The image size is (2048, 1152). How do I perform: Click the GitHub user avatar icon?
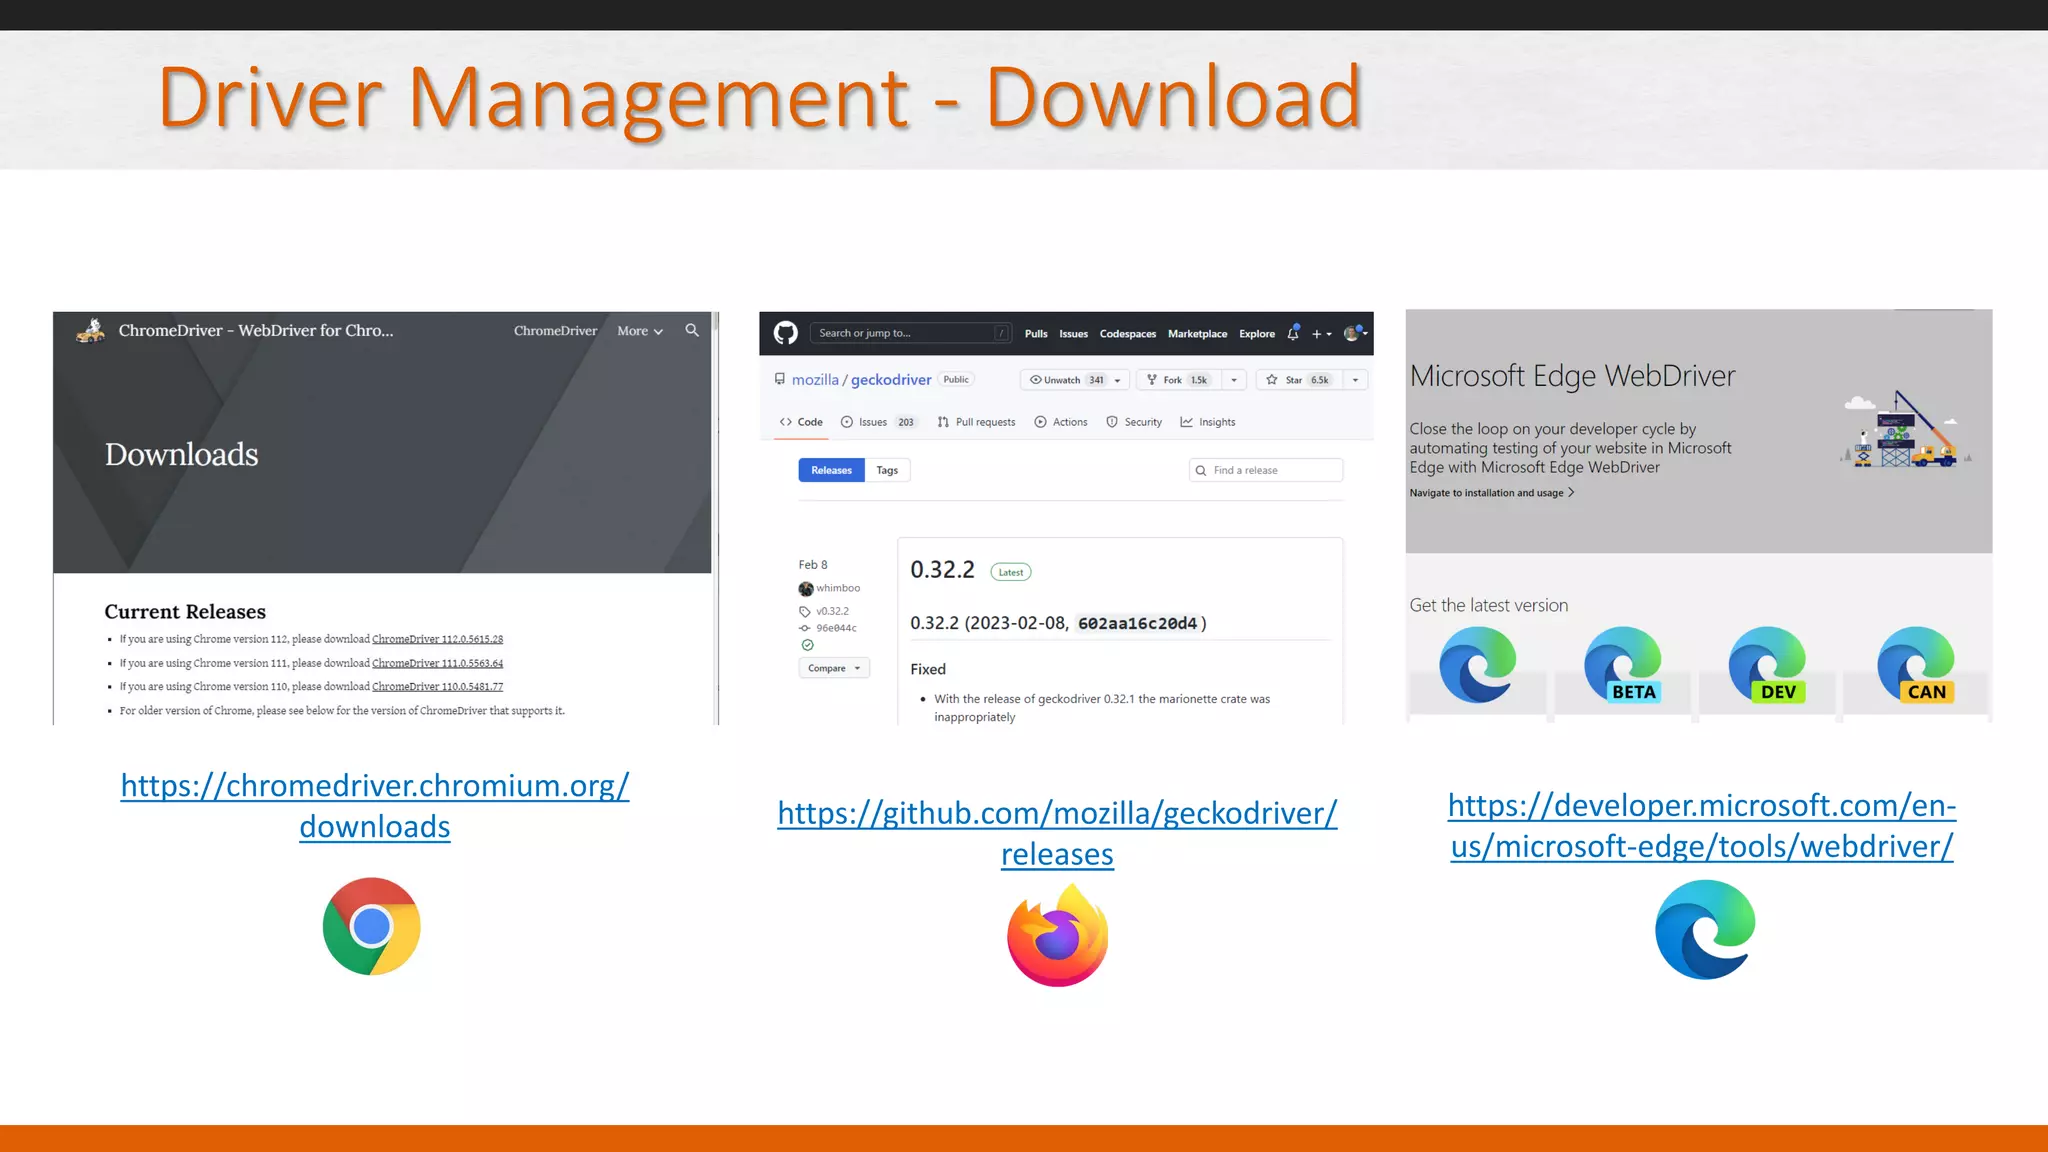pos(1352,333)
